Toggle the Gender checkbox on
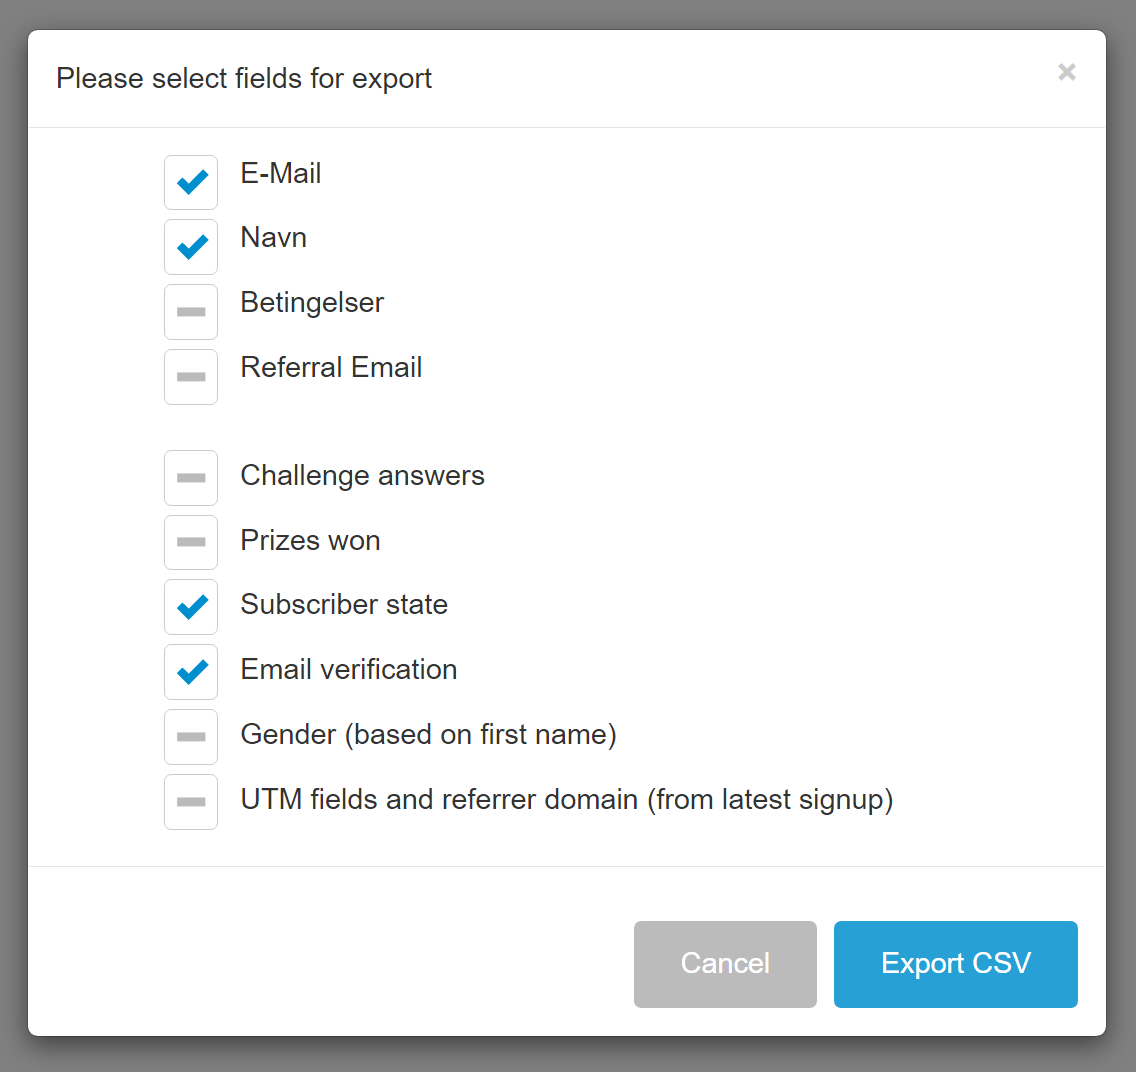This screenshot has height=1072, width=1136. tap(191, 737)
